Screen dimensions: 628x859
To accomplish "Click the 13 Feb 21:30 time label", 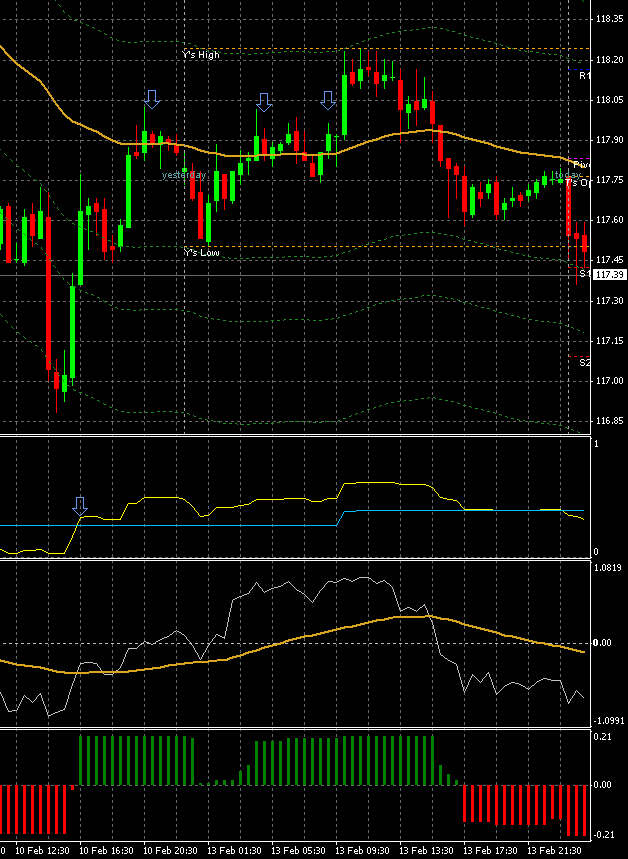I will pos(555,850).
